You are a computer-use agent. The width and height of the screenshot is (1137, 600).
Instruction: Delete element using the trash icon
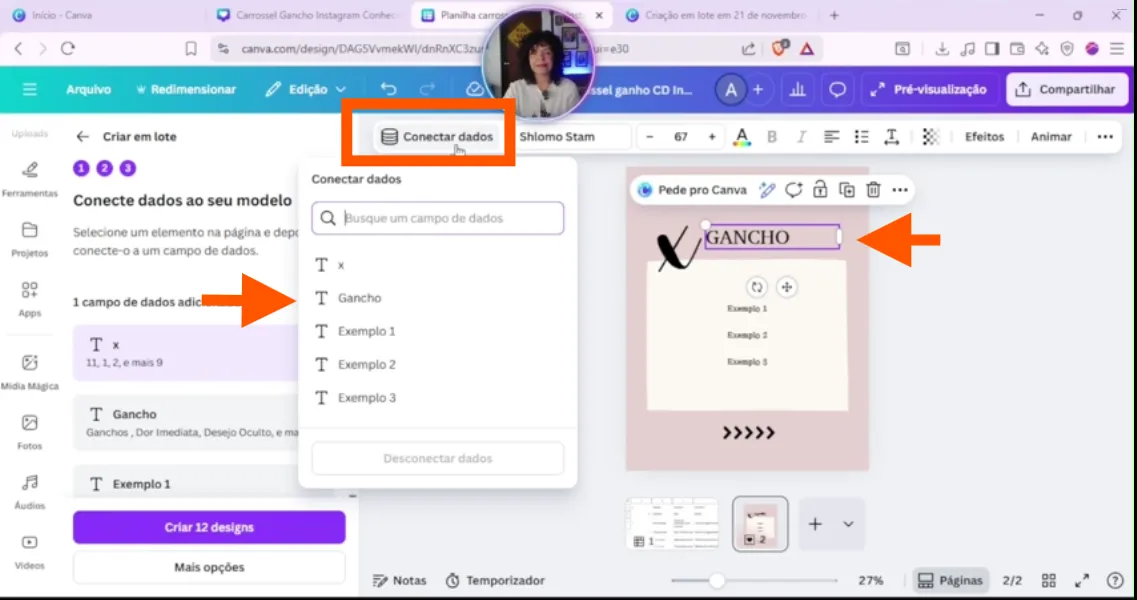tap(873, 190)
